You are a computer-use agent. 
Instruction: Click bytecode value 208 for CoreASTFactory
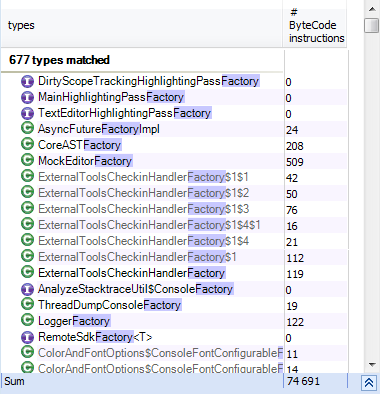pos(295,146)
